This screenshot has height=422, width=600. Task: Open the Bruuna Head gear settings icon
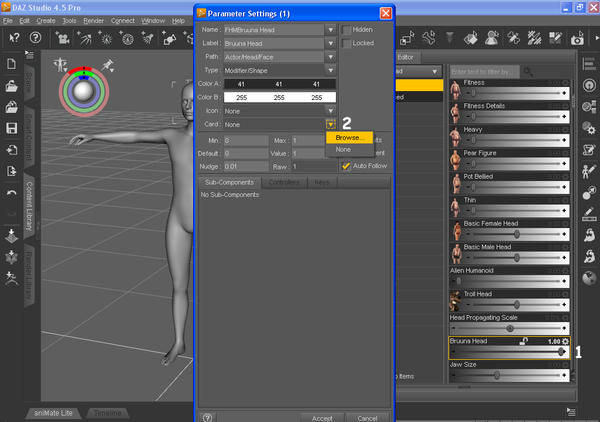pyautogui.click(x=565, y=341)
